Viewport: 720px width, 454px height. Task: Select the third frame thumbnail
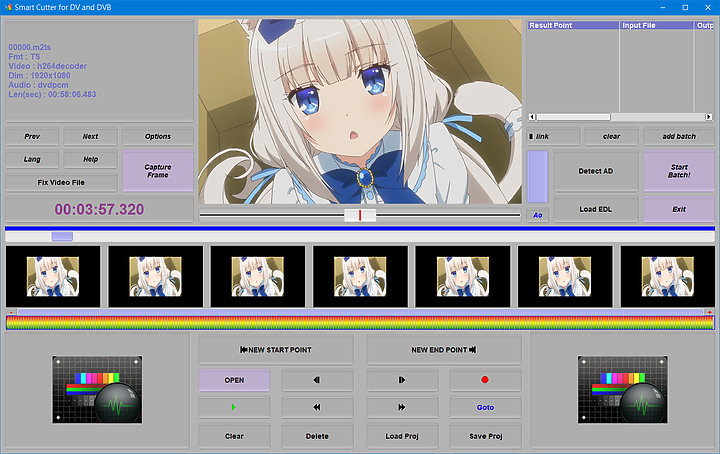258,276
